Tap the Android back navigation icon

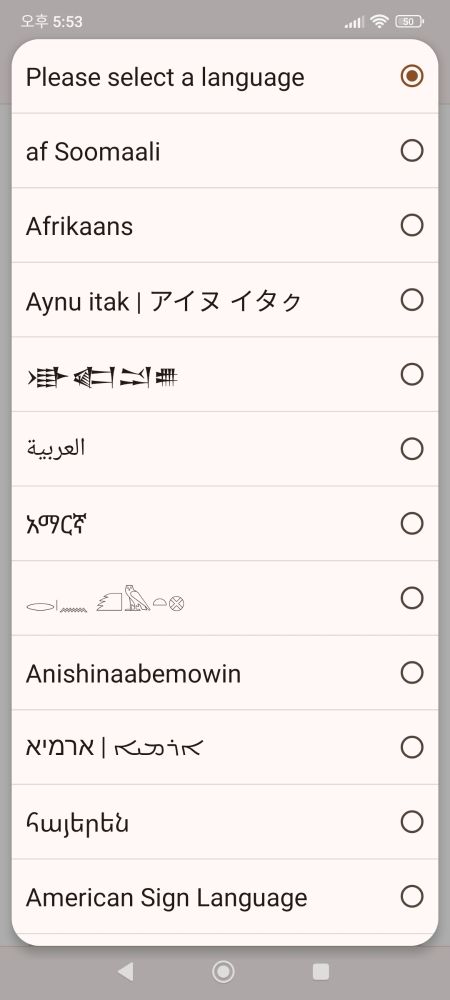[x=126, y=971]
